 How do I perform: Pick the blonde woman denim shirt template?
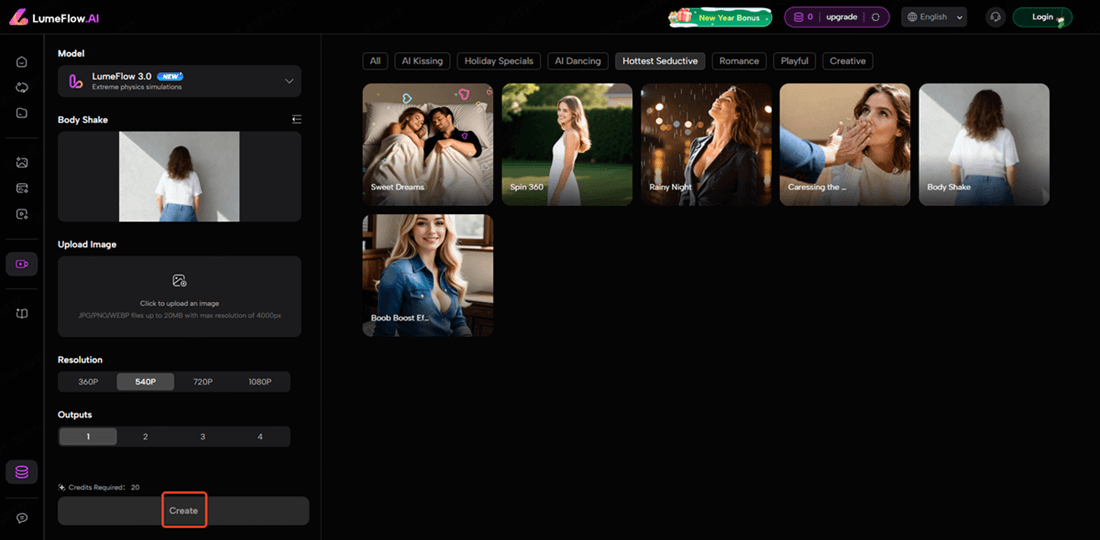[x=428, y=275]
